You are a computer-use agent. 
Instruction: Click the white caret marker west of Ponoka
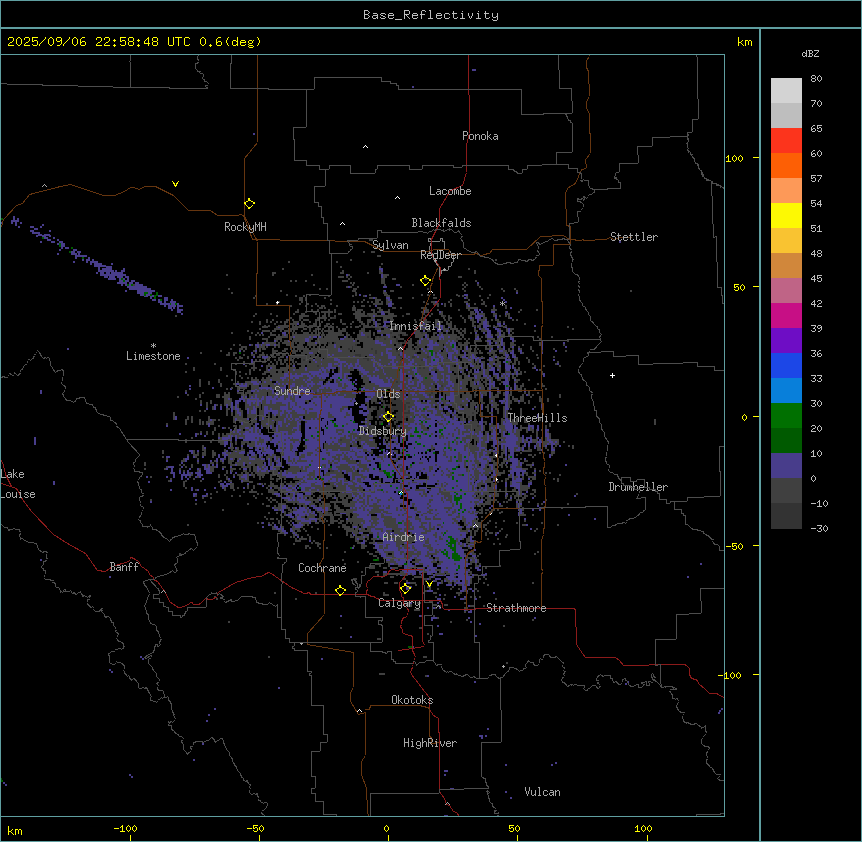pos(365,147)
